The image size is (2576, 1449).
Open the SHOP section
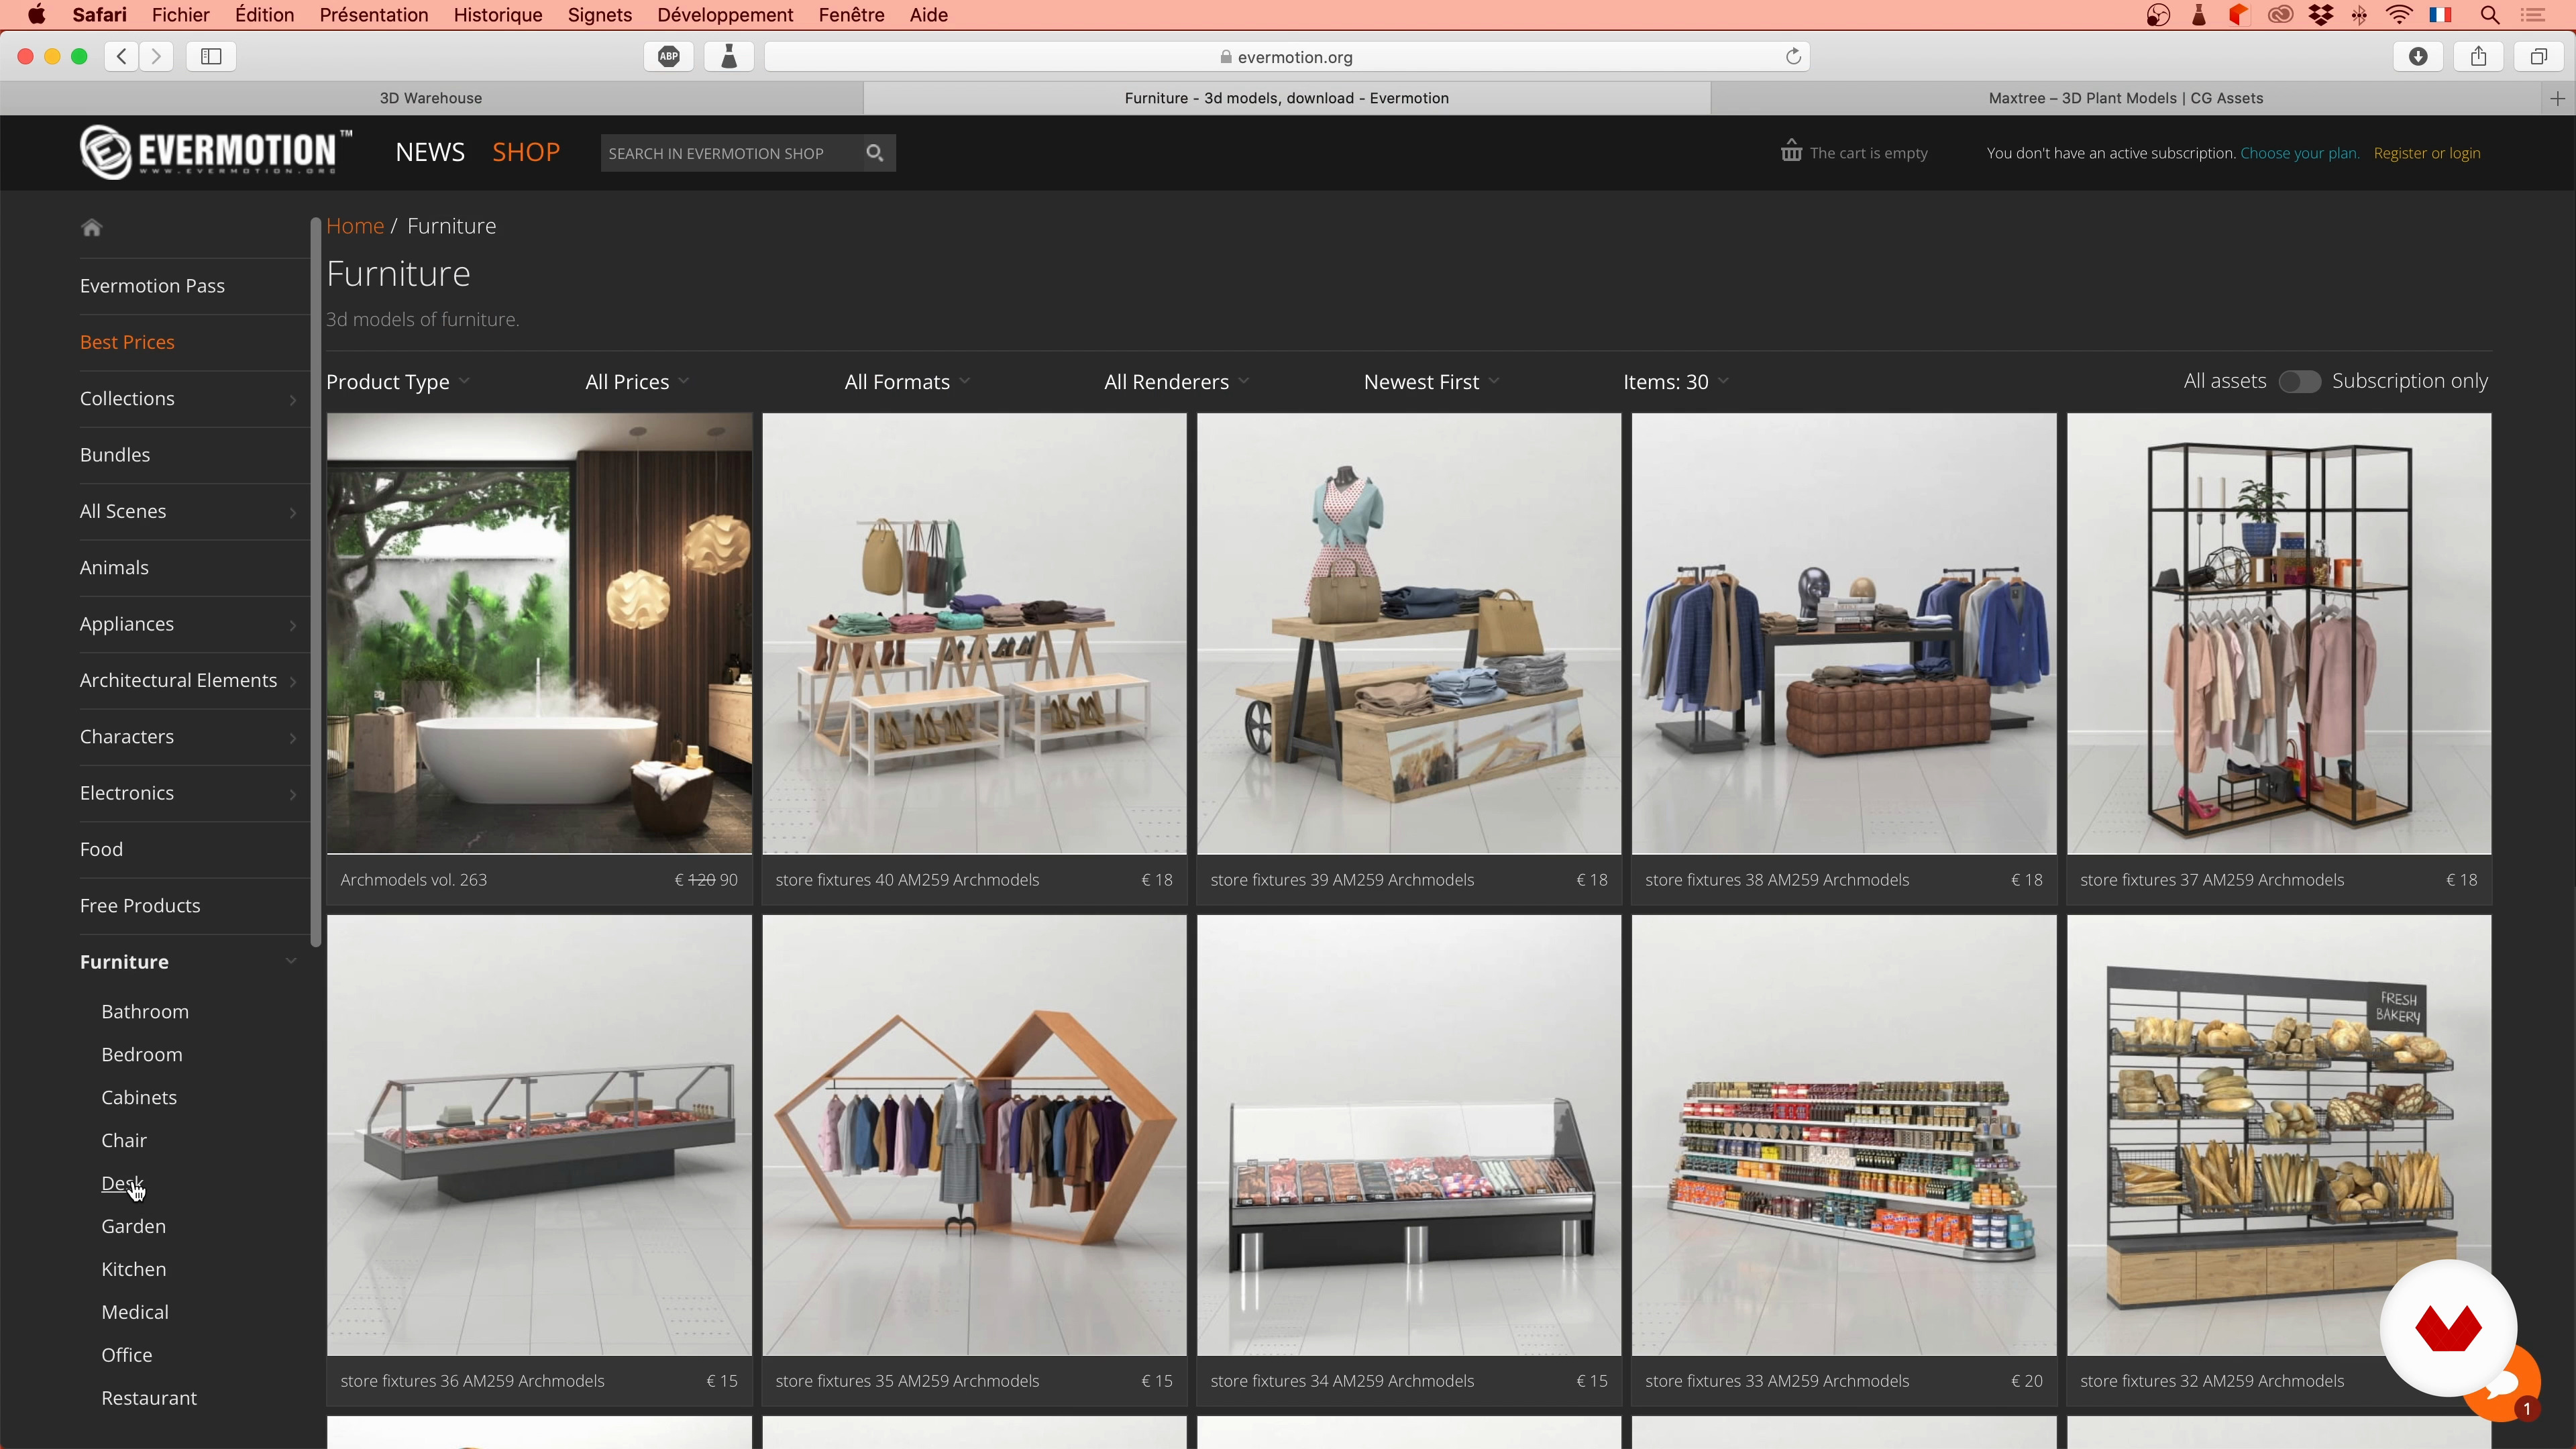526,152
